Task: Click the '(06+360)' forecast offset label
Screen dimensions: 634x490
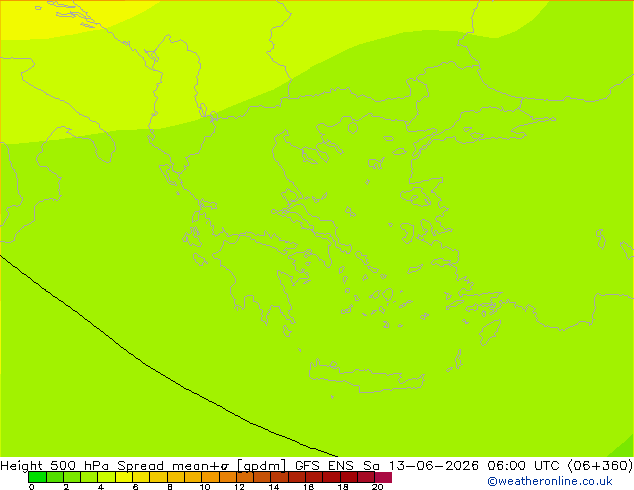Action: (600, 465)
